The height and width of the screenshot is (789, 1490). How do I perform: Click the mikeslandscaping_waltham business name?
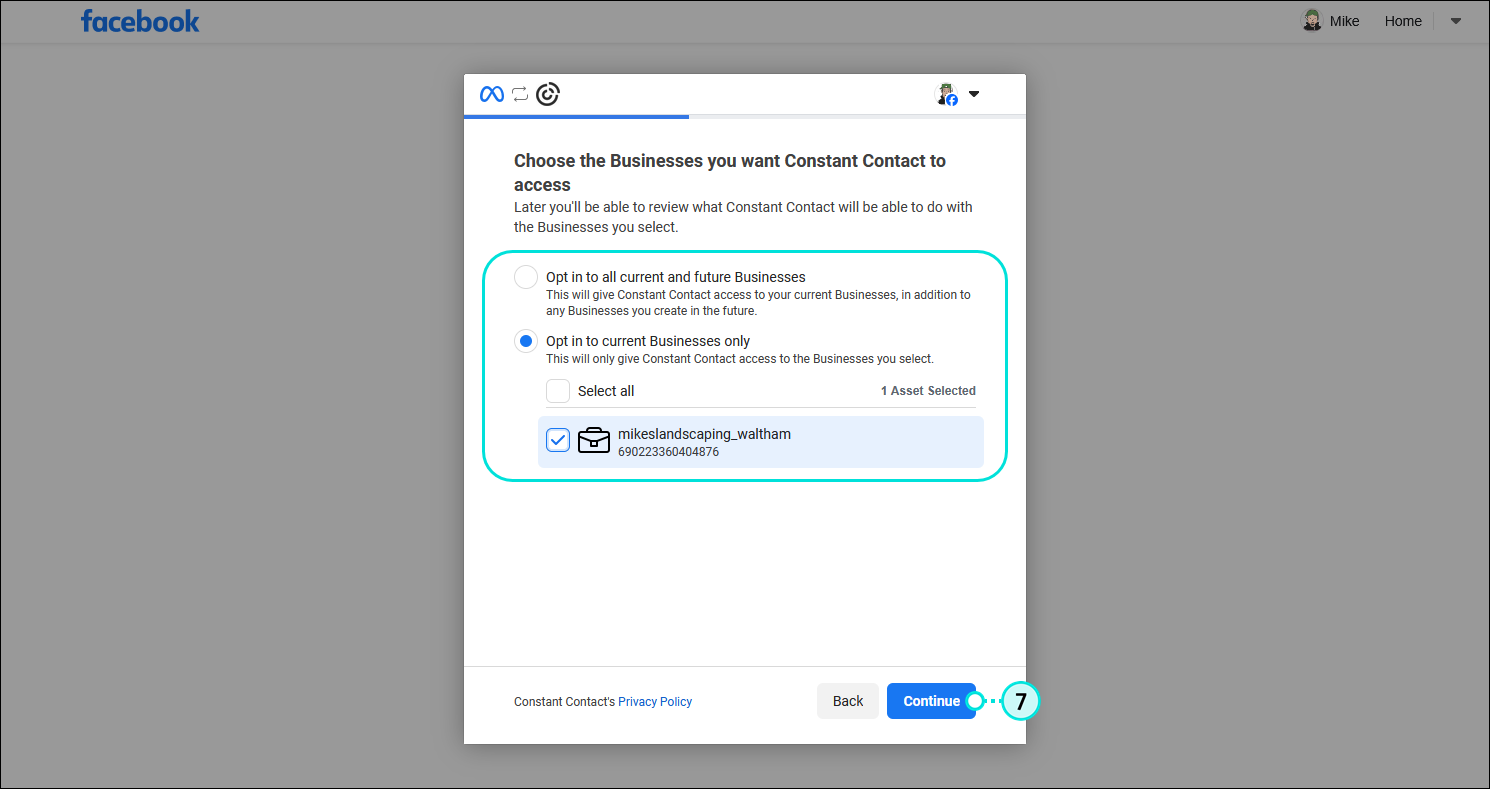tap(704, 433)
